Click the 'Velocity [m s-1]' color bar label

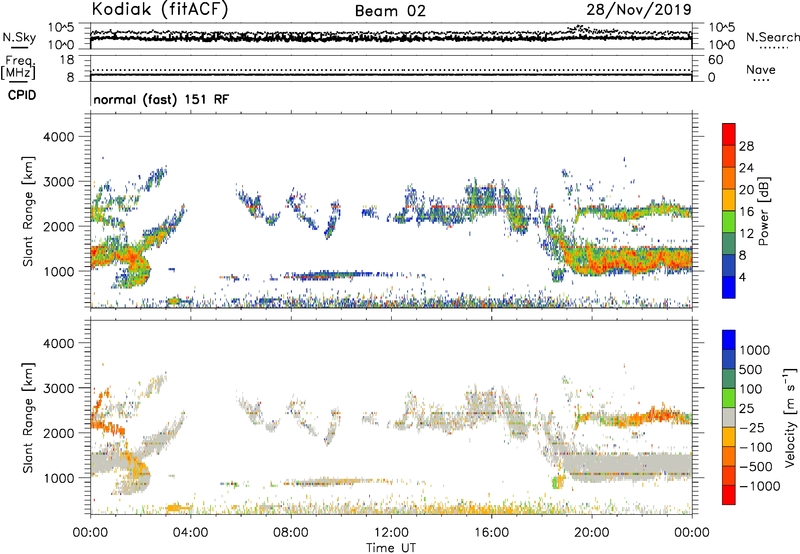[790, 417]
